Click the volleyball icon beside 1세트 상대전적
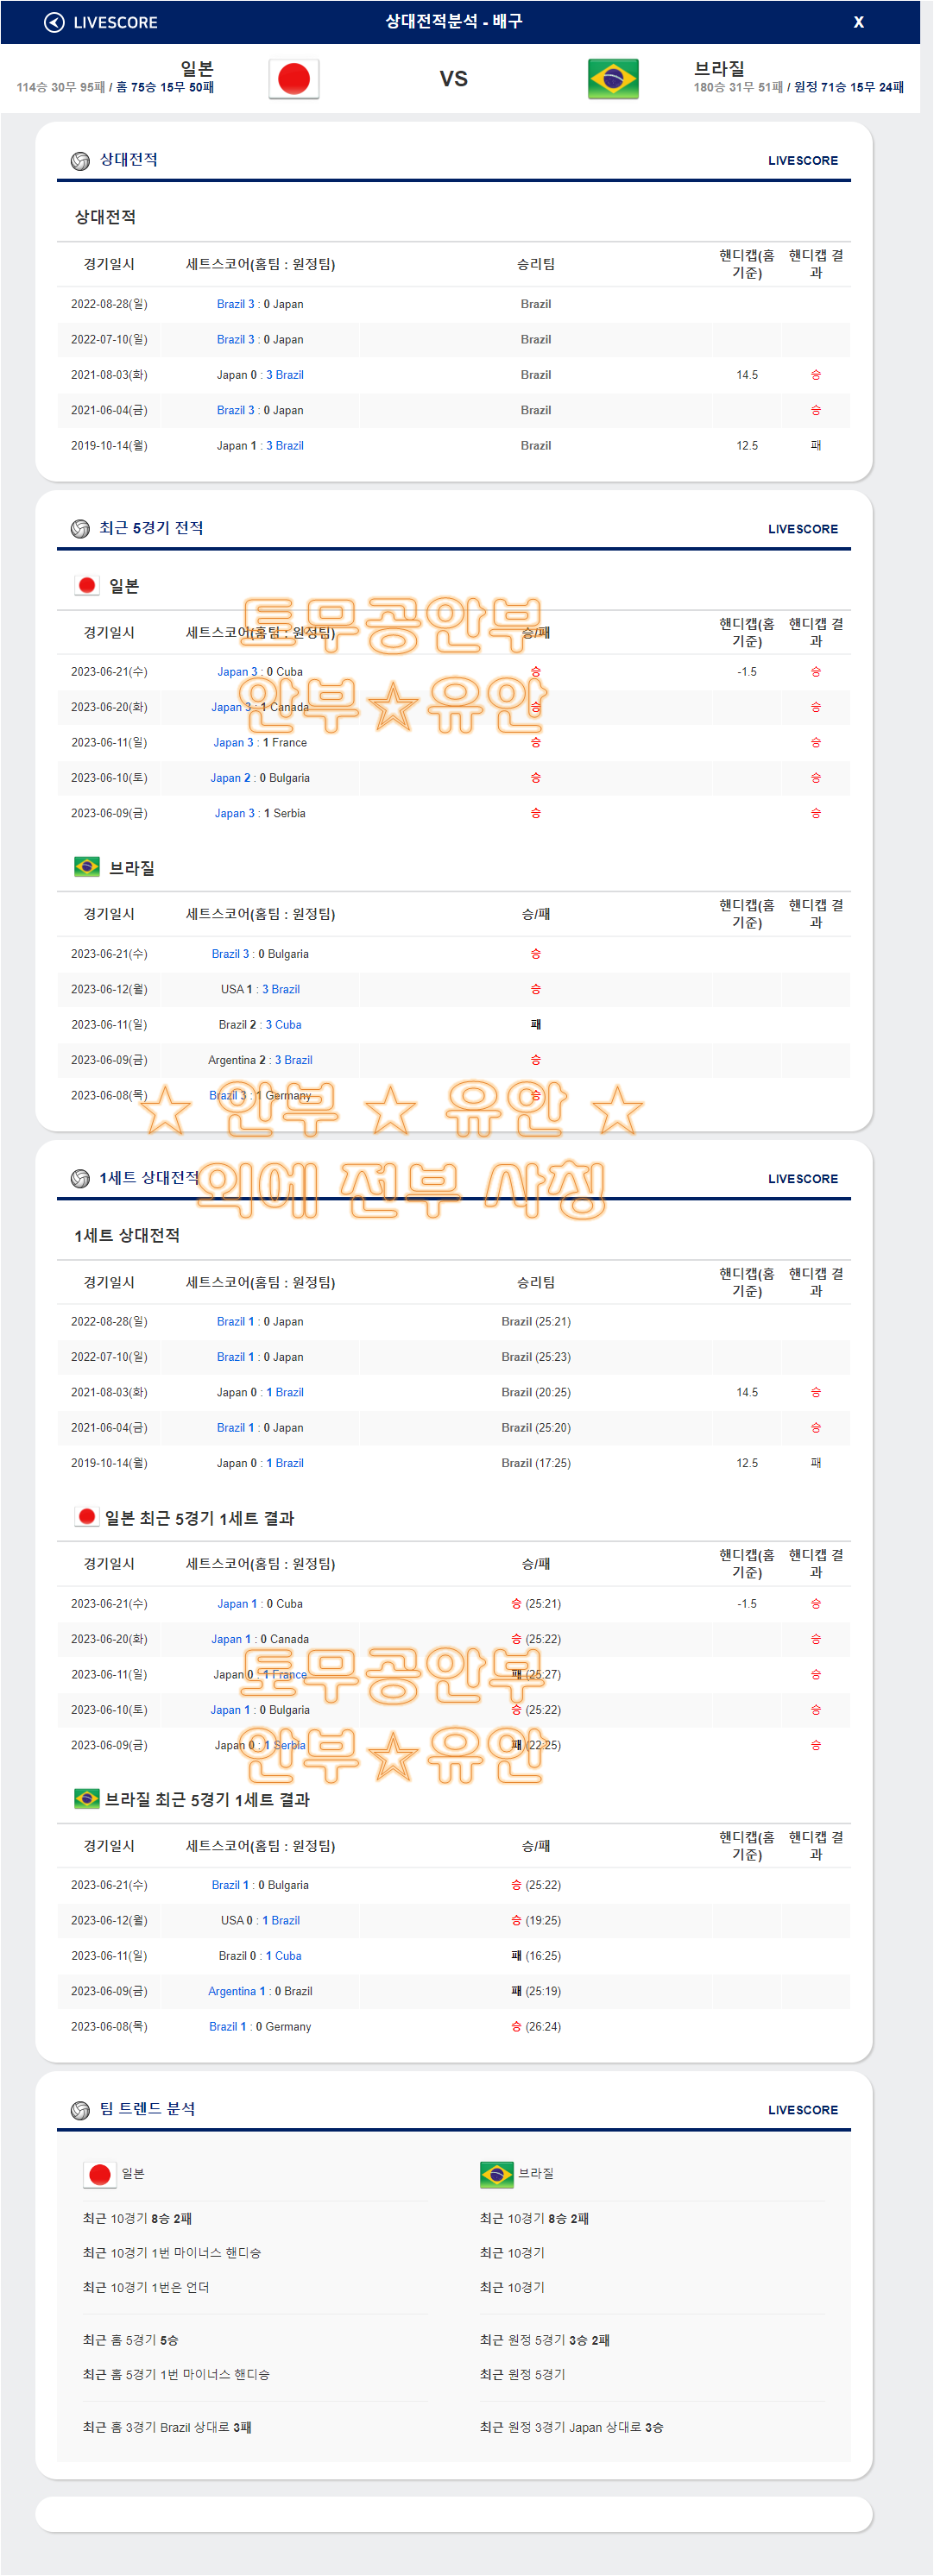This screenshot has width=934, height=2576. pyautogui.click(x=80, y=1179)
